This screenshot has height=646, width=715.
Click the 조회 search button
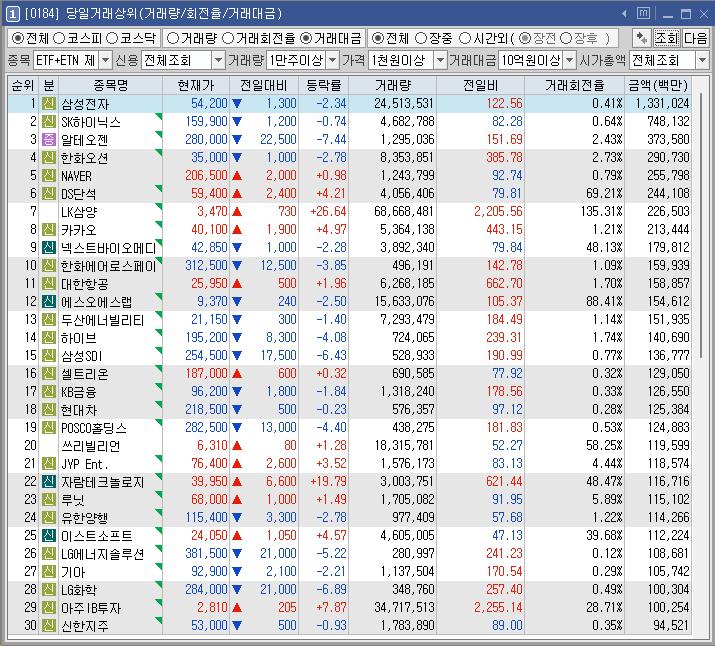[x=667, y=38]
